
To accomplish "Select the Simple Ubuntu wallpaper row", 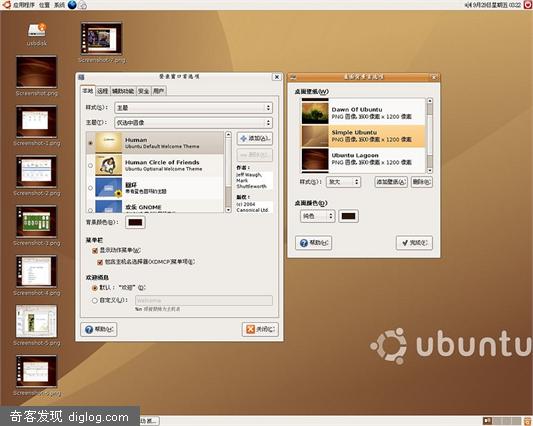I will [363, 136].
